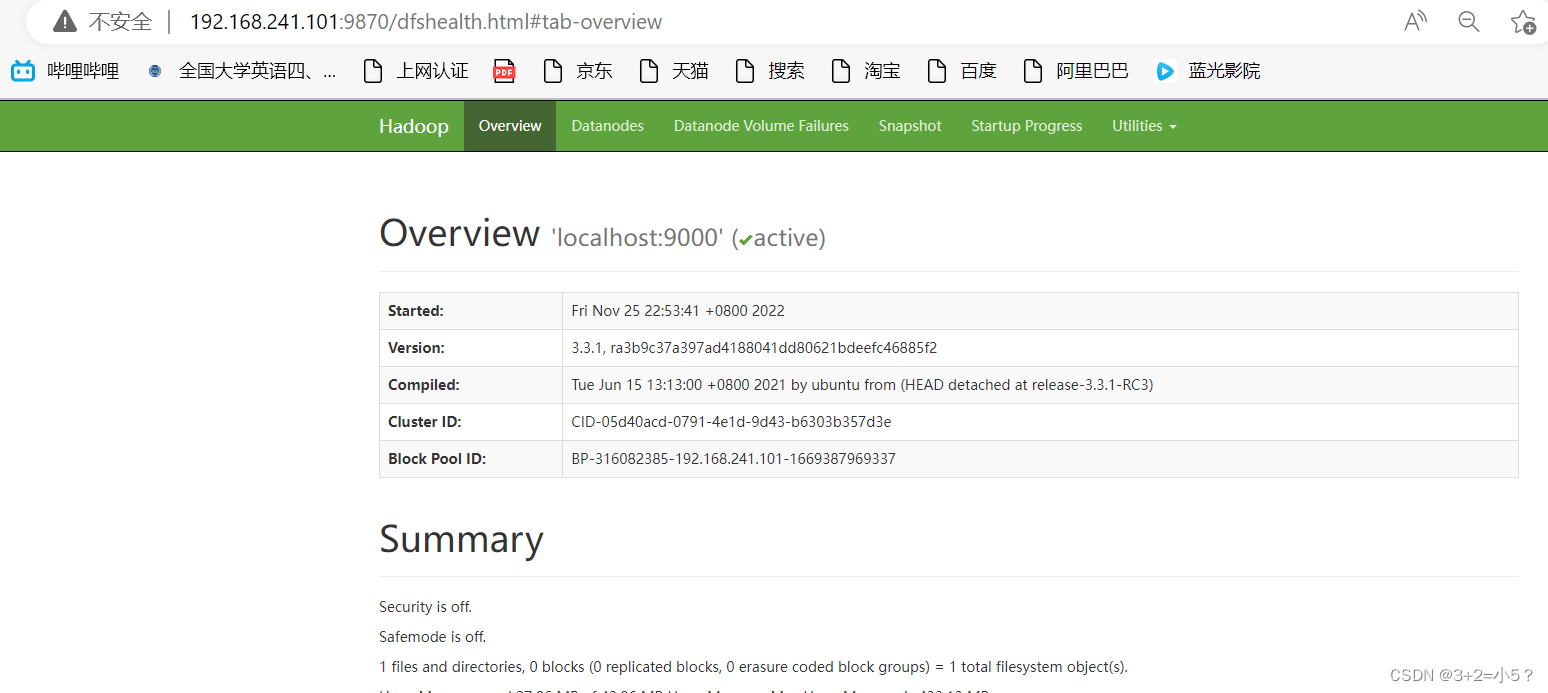Click the Fri Nov 25 22:53:41 start time
Screen dimensions: 1548x693
pos(678,311)
